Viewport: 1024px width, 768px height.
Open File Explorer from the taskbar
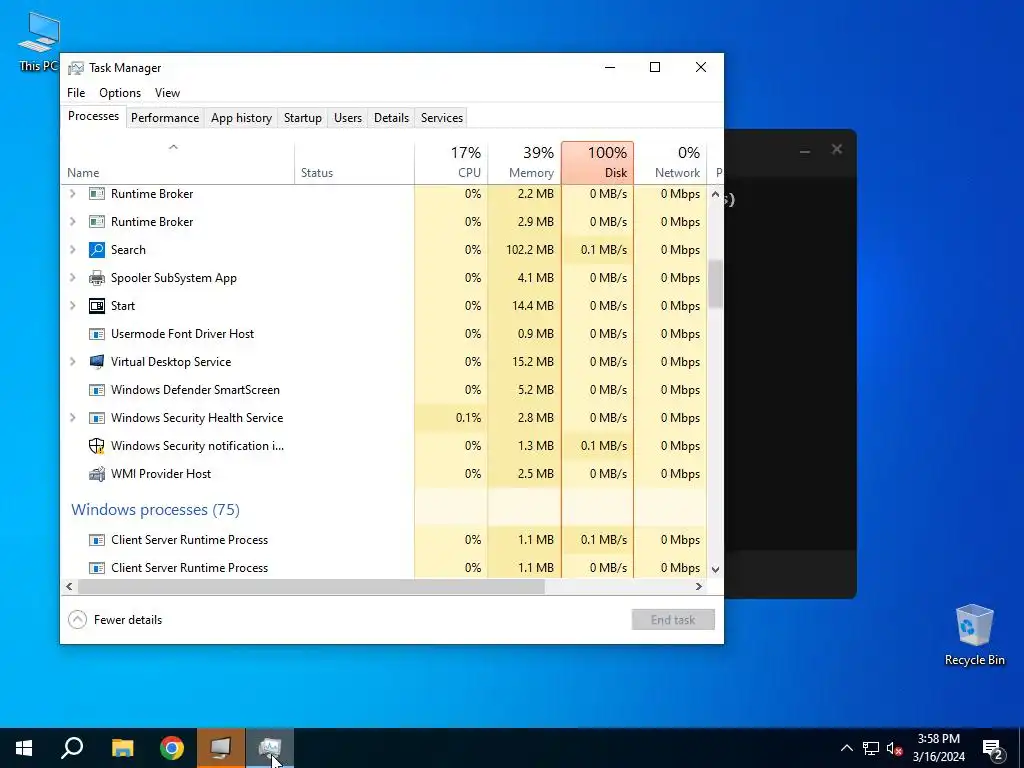pos(122,748)
